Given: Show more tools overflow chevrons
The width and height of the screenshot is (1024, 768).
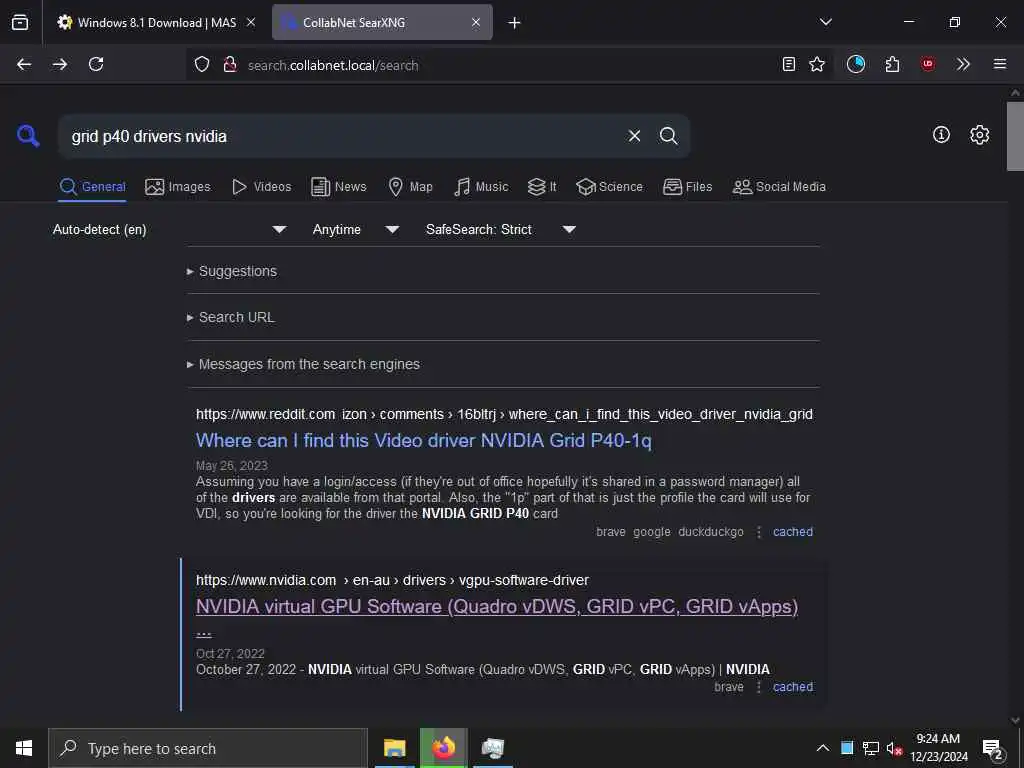Looking at the screenshot, I should click(x=963, y=64).
